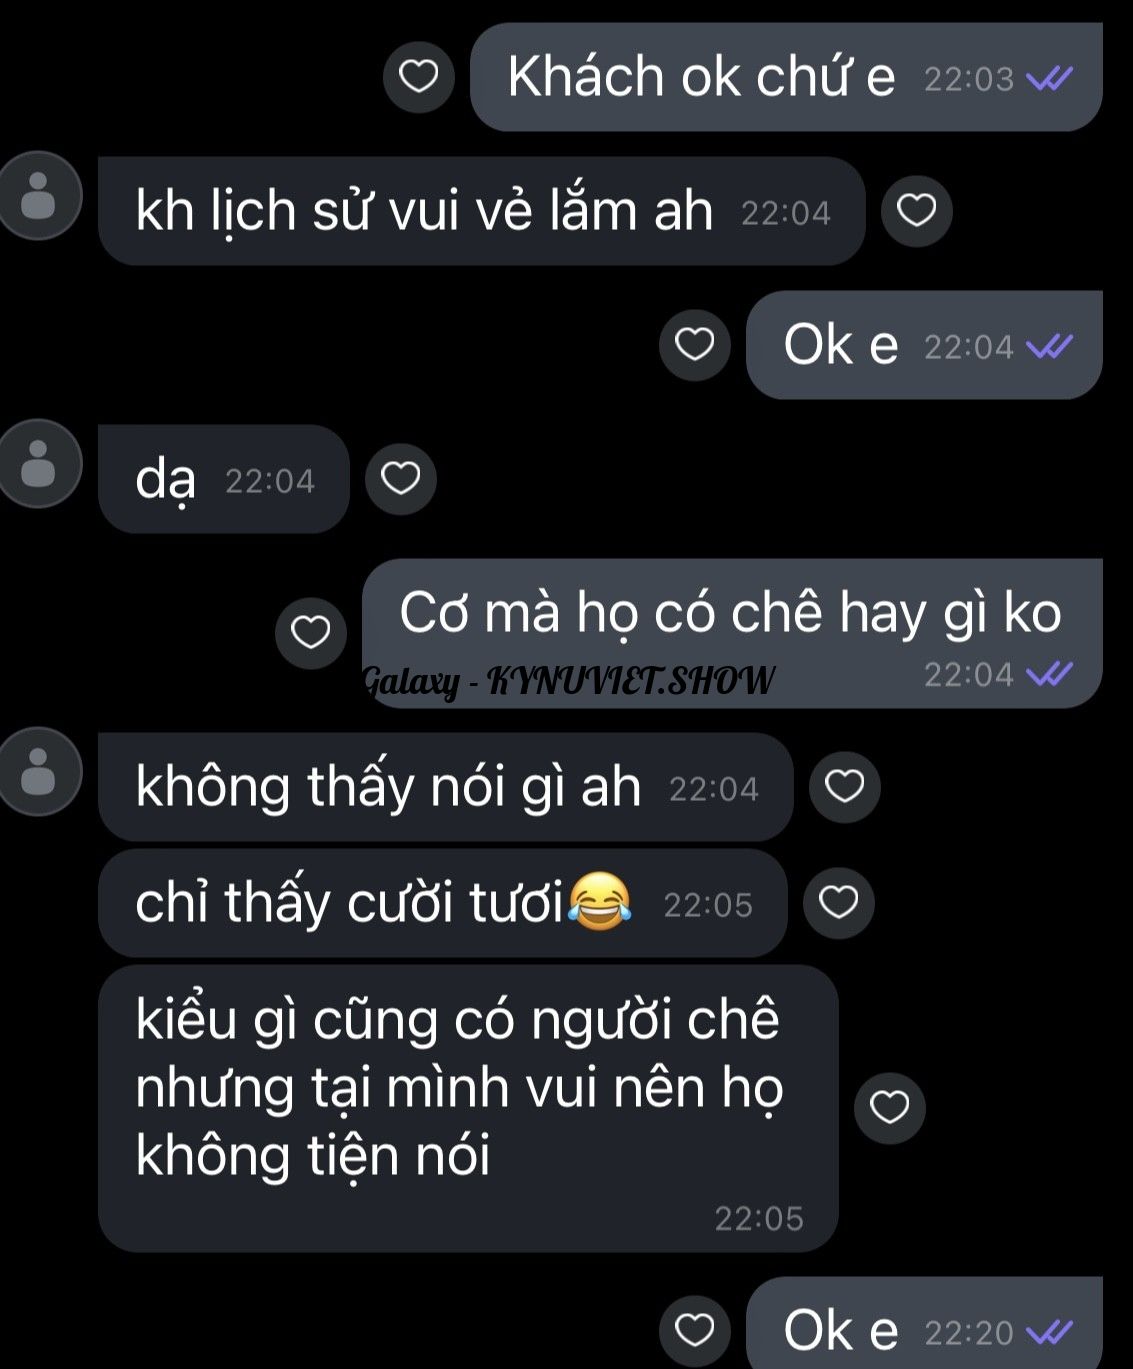The image size is (1133, 1369).
Task: Like the long "kiểu gì cũng có người chê" message
Action: pyautogui.click(x=889, y=1108)
